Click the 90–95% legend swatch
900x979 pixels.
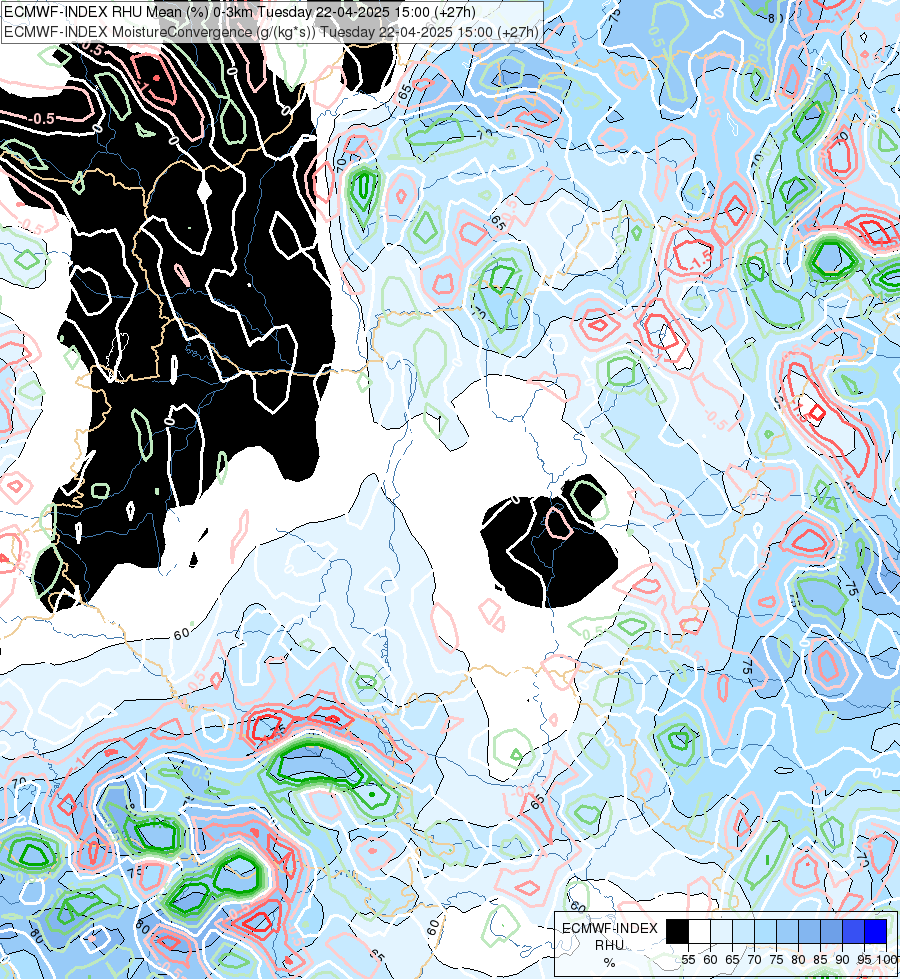tap(853, 931)
